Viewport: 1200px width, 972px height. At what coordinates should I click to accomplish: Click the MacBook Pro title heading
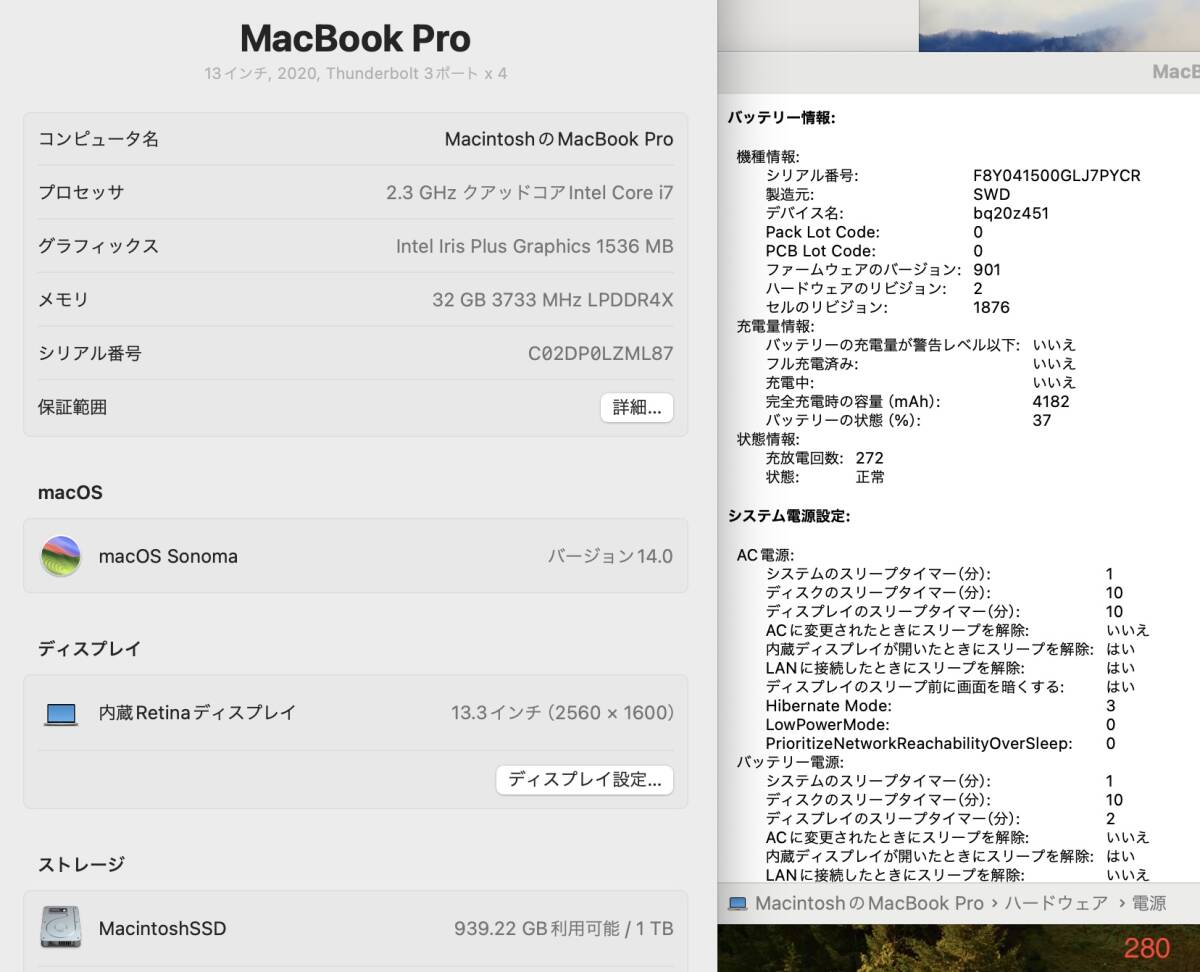pos(355,38)
